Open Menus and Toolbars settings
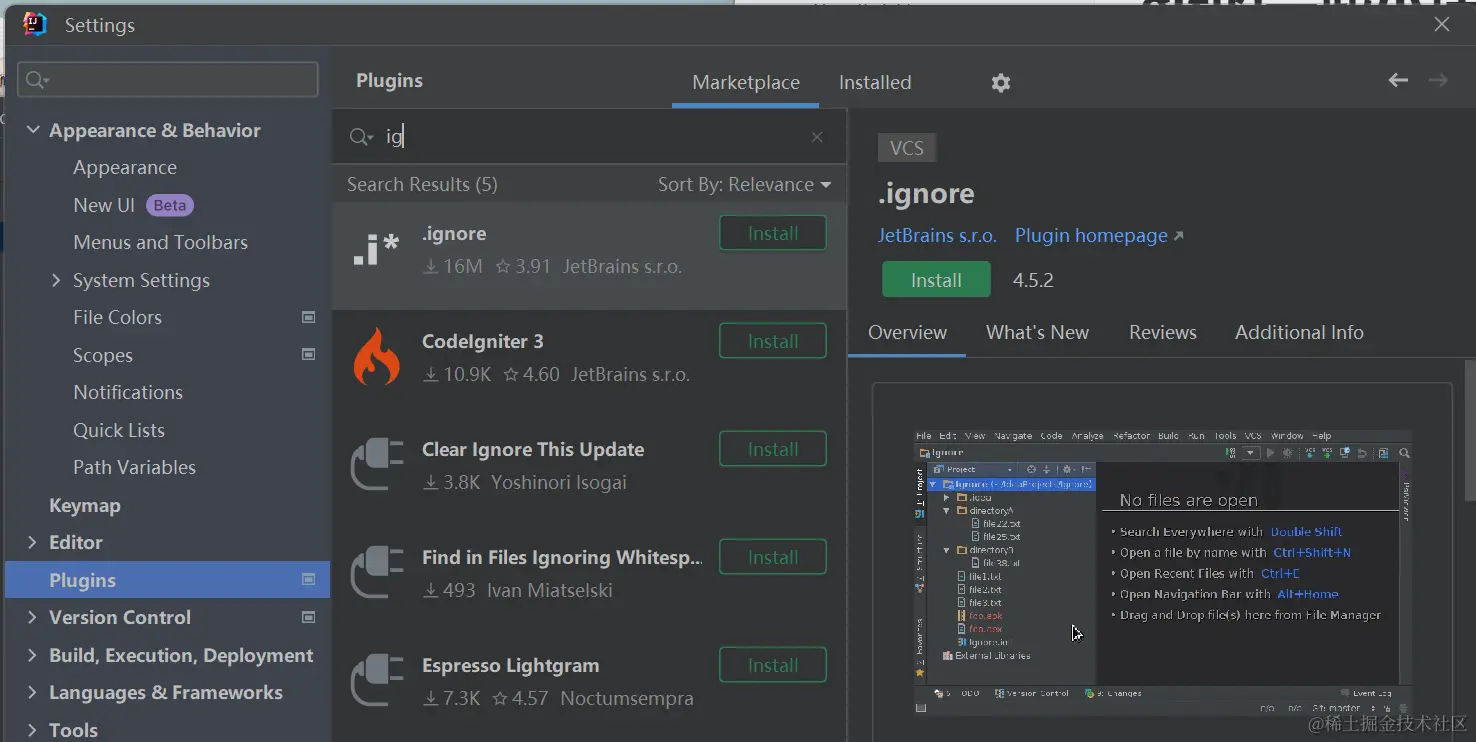 [160, 242]
